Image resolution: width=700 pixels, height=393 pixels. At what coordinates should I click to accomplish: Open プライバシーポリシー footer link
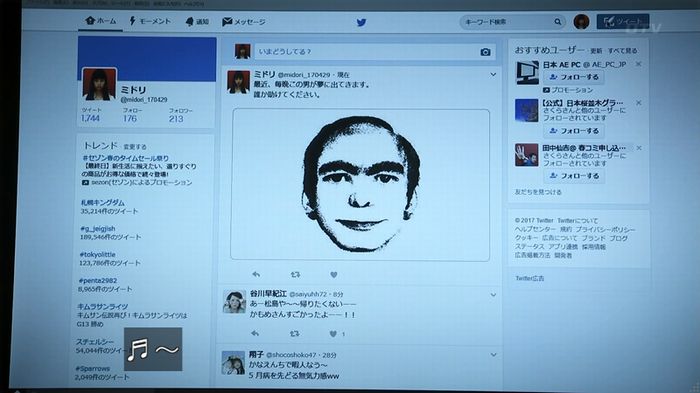[605, 229]
